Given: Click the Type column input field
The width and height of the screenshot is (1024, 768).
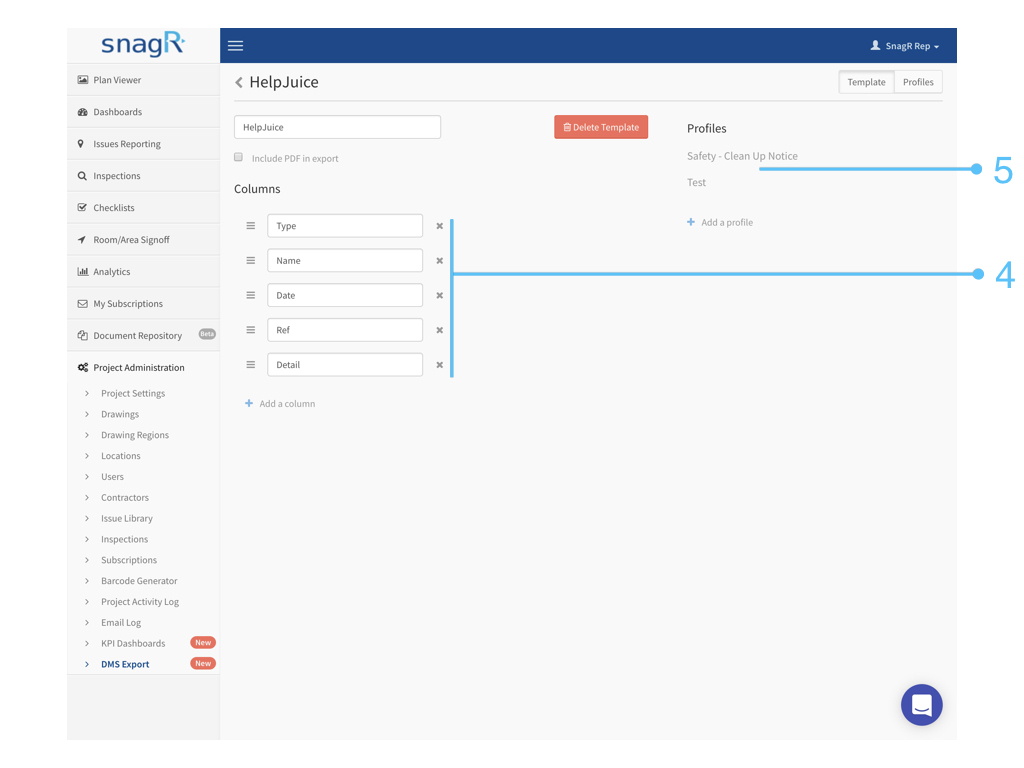Looking at the screenshot, I should click(x=345, y=226).
